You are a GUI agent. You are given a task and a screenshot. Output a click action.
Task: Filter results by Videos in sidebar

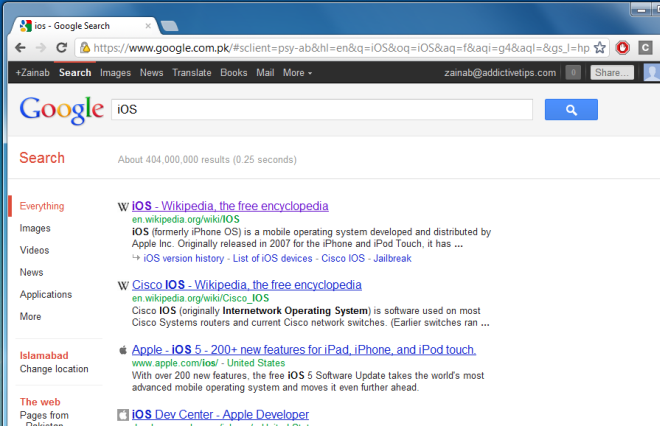coord(34,250)
